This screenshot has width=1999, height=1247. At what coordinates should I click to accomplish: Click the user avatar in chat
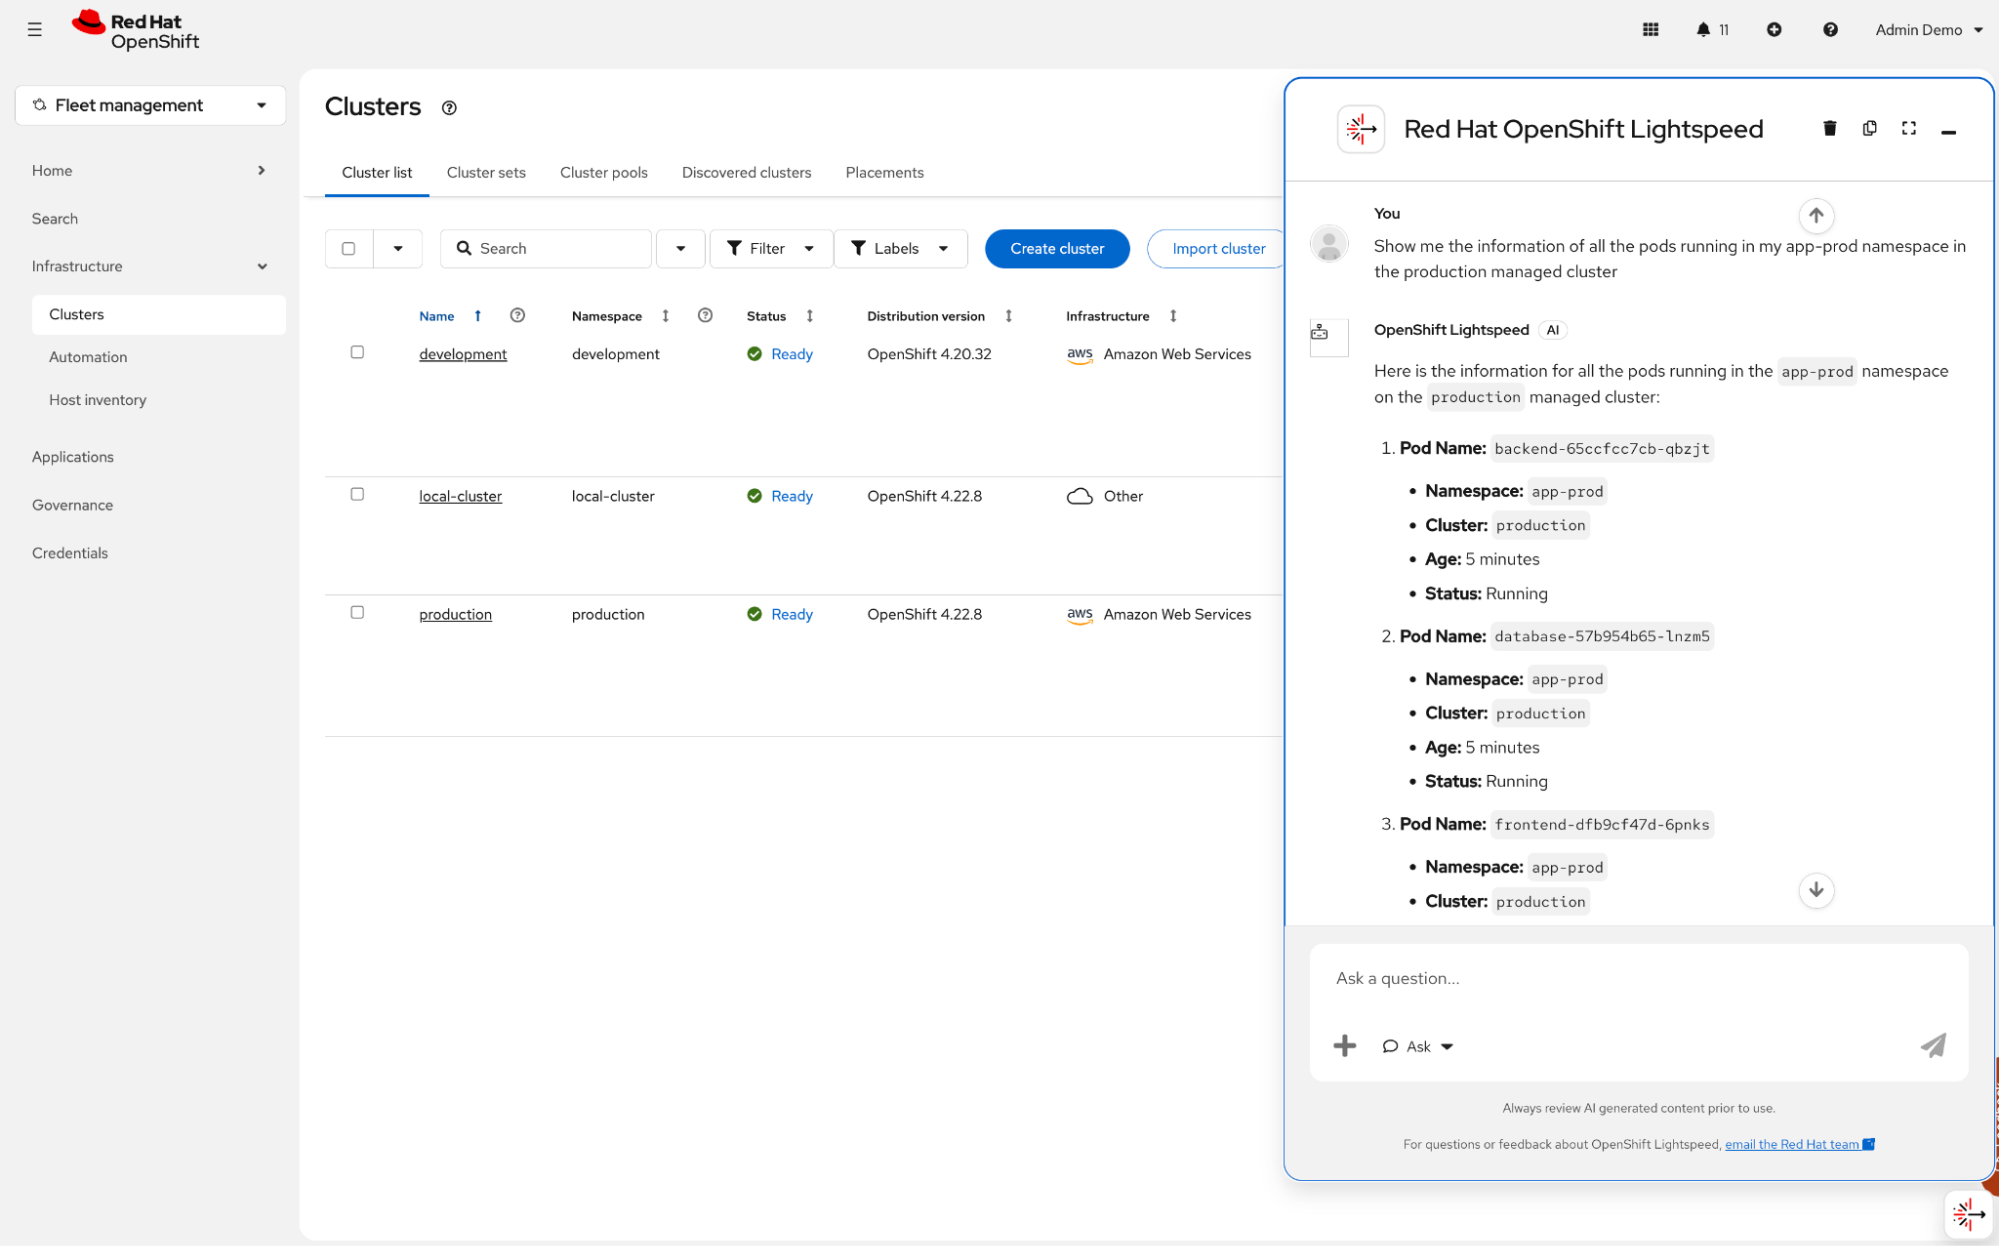(x=1329, y=244)
